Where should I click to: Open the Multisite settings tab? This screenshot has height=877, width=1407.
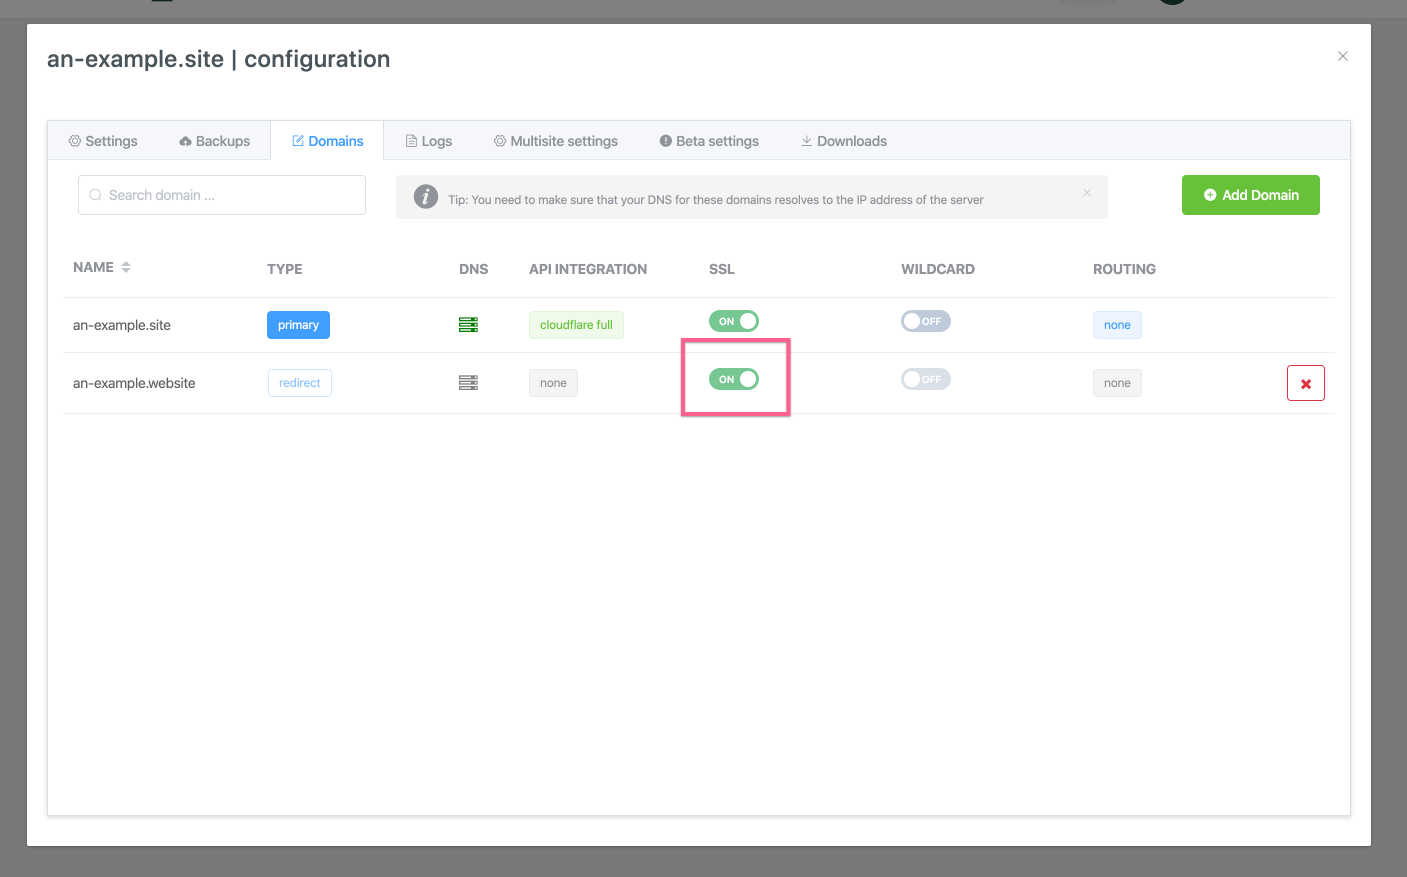[x=555, y=141]
